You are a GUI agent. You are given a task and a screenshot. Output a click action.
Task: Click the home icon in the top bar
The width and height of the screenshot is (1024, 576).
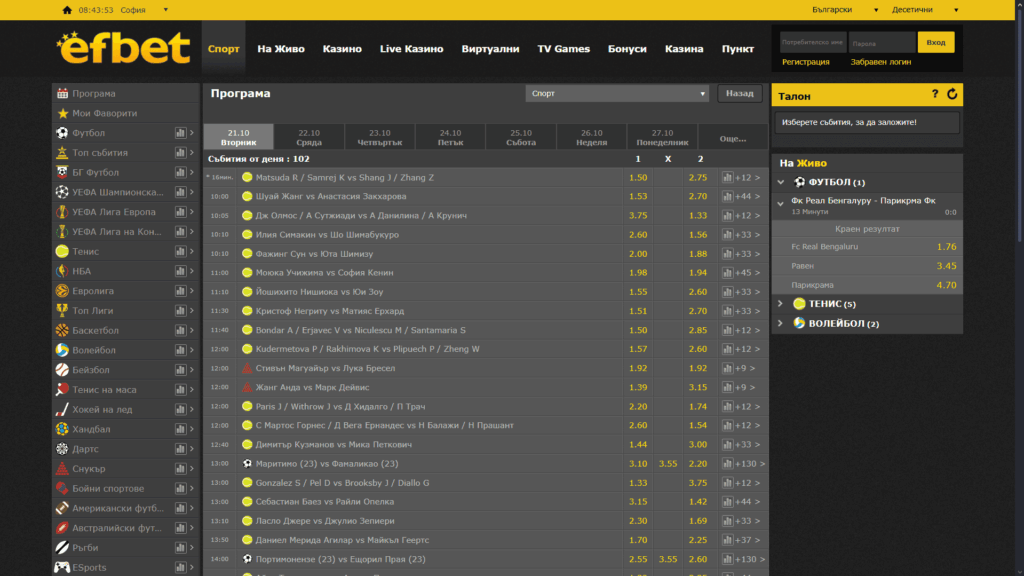click(x=67, y=10)
